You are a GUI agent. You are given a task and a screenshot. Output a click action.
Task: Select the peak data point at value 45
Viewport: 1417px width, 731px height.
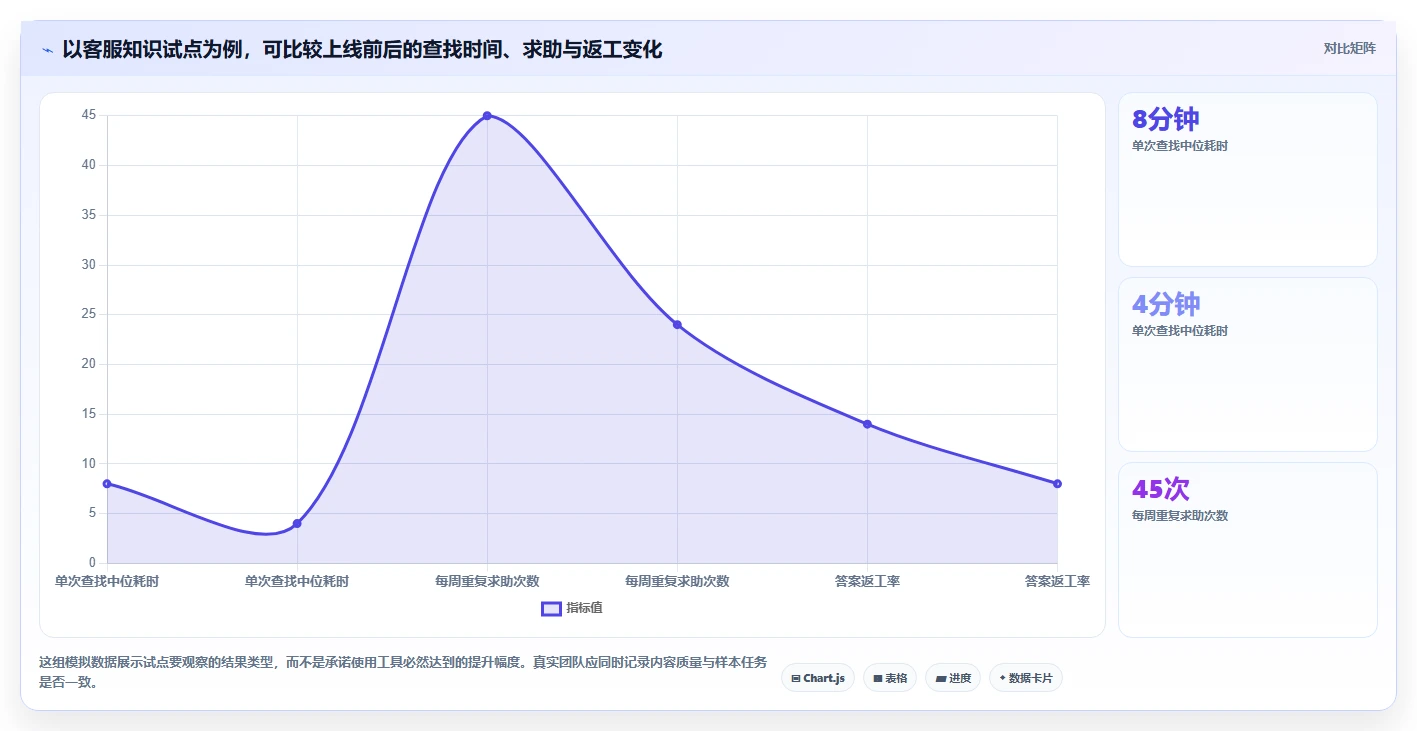pyautogui.click(x=487, y=116)
